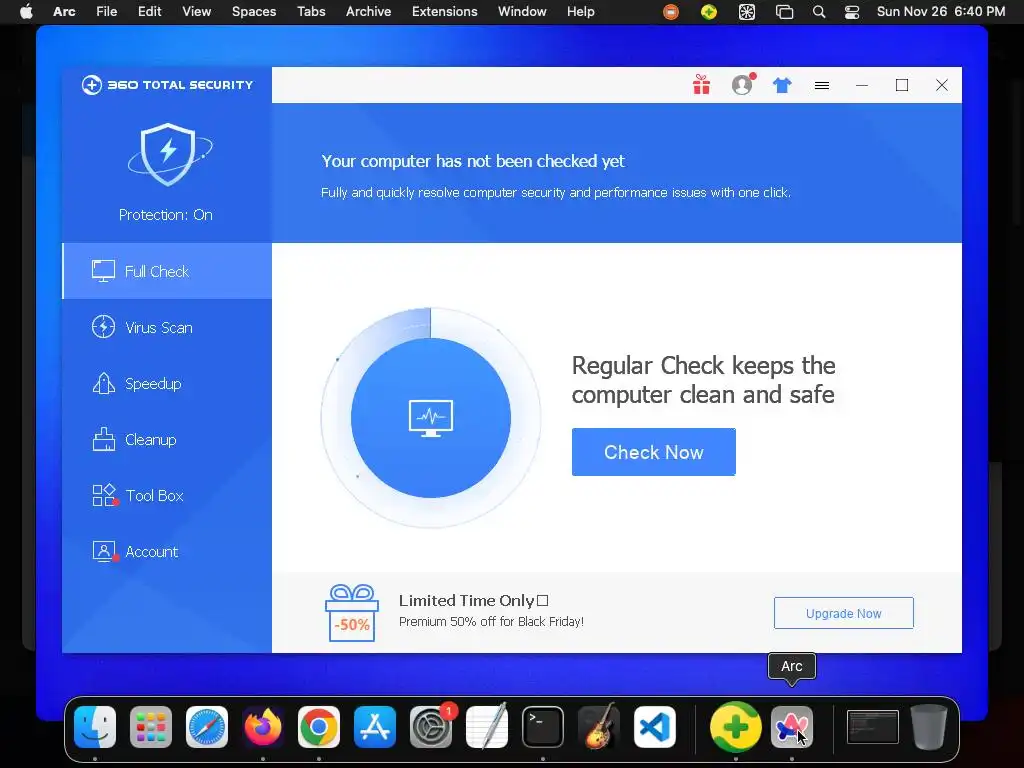The width and height of the screenshot is (1024, 768).
Task: Click Protection: On status text
Action: click(166, 215)
